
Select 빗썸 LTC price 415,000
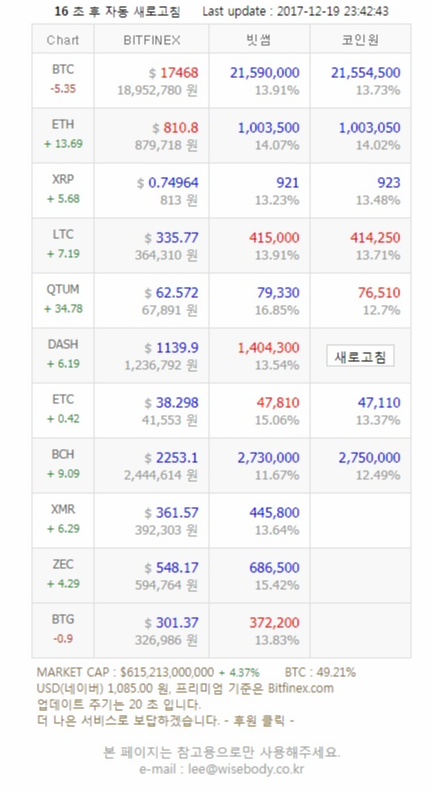(274, 238)
